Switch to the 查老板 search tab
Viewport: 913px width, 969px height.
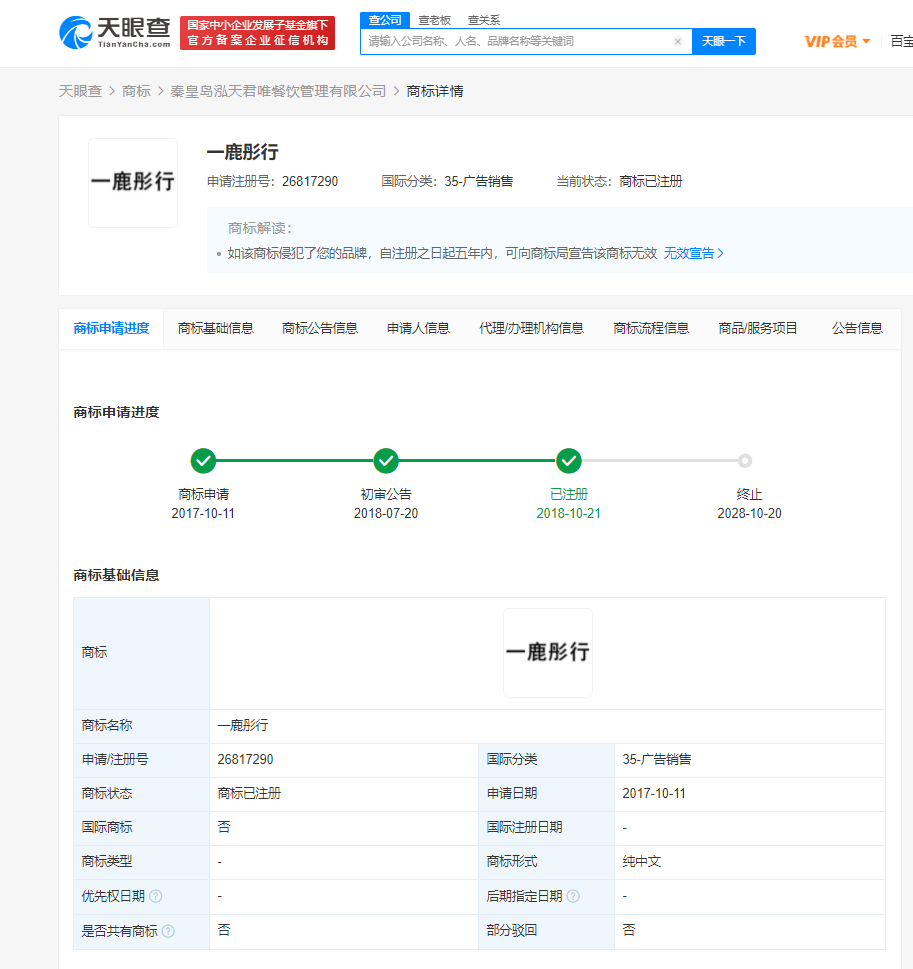[434, 19]
